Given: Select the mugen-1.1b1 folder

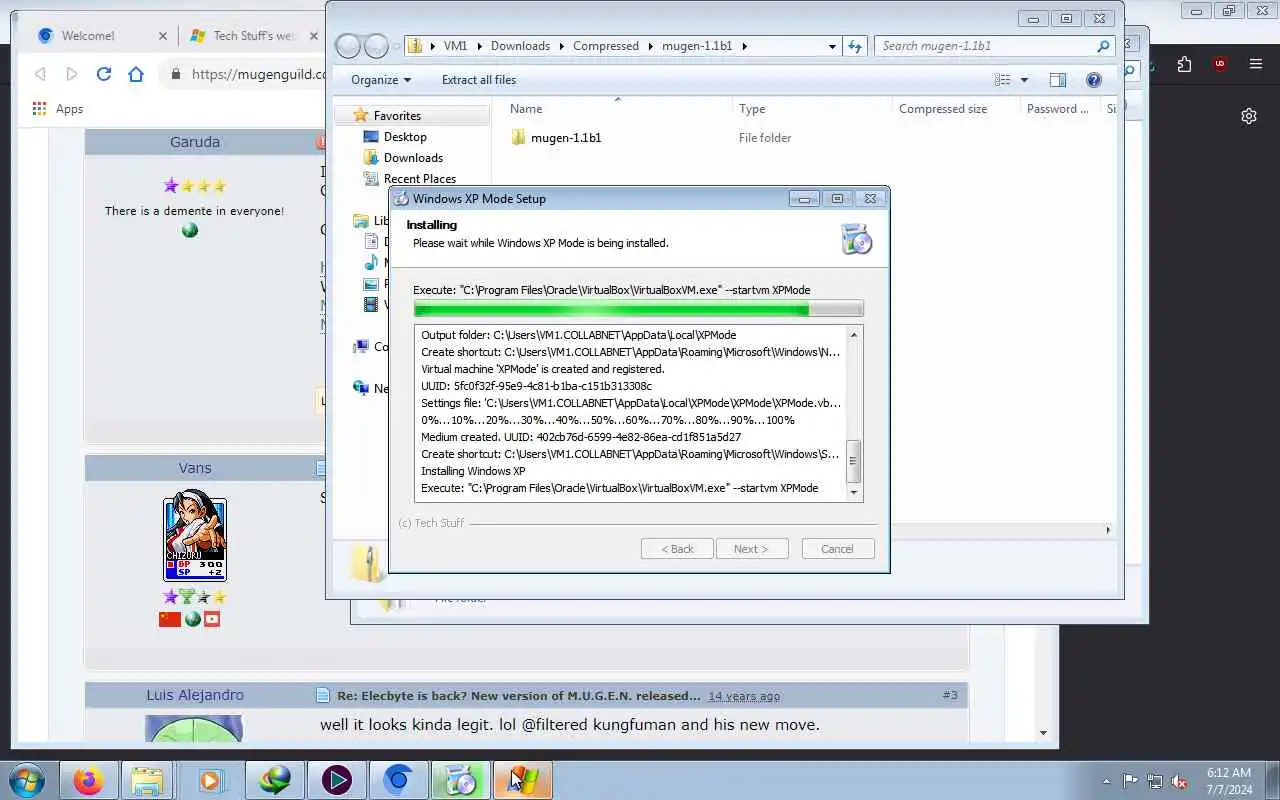Looking at the screenshot, I should tap(566, 138).
